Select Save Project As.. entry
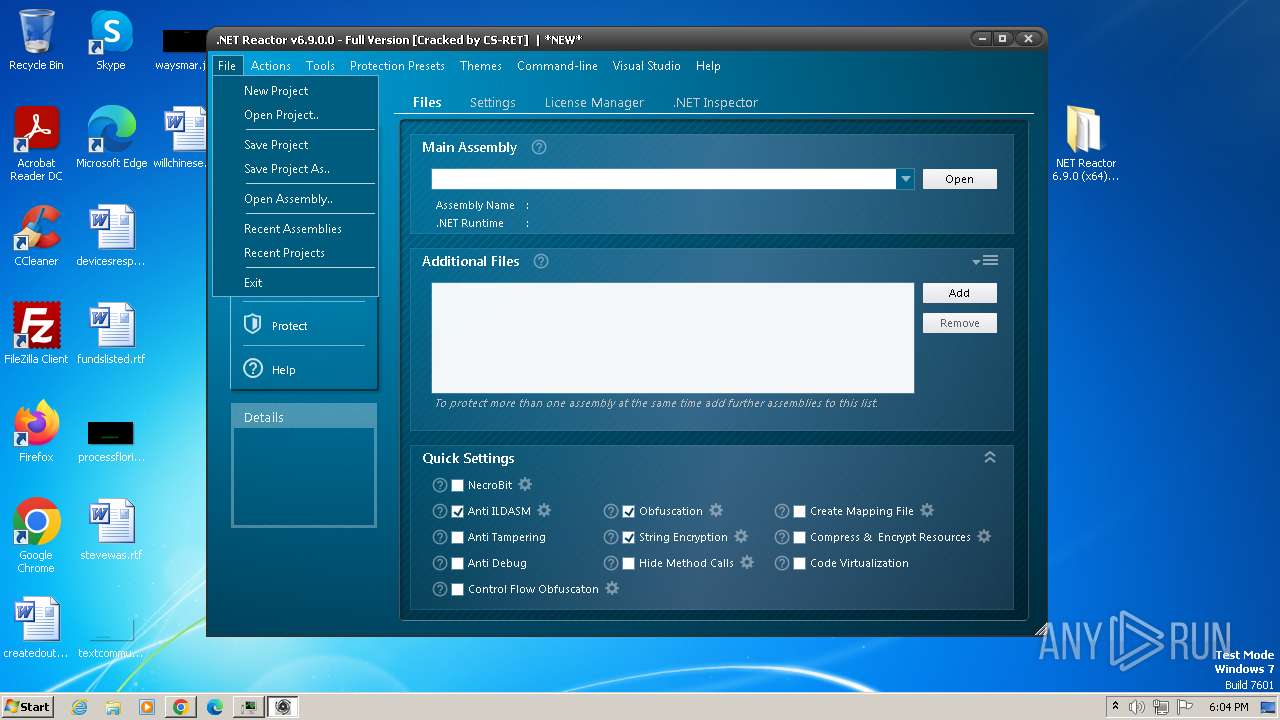 pos(295,169)
